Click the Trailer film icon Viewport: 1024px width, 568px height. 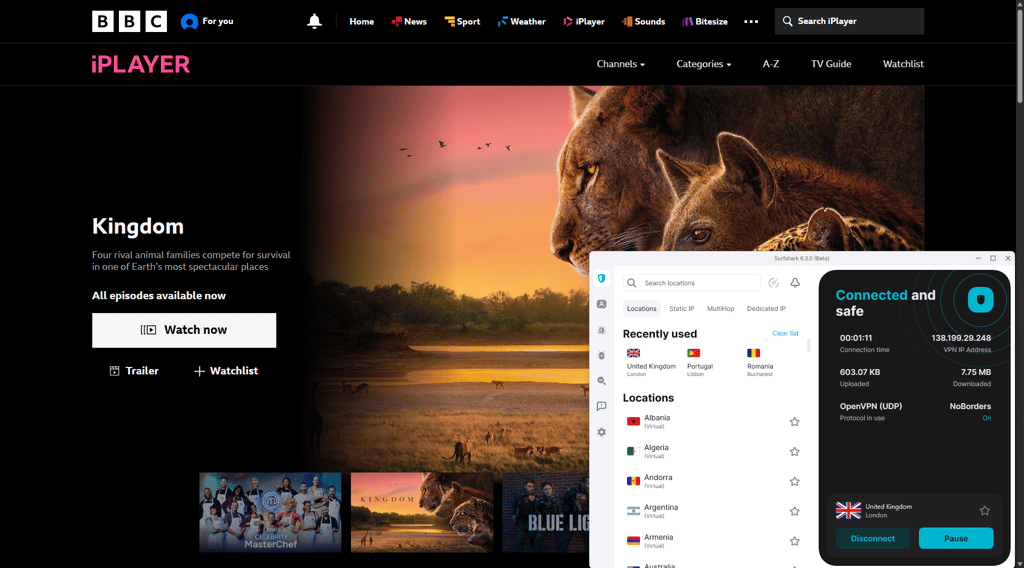point(114,371)
